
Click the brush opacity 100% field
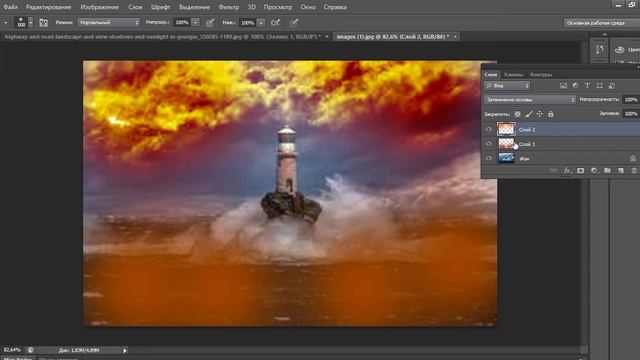[x=182, y=23]
